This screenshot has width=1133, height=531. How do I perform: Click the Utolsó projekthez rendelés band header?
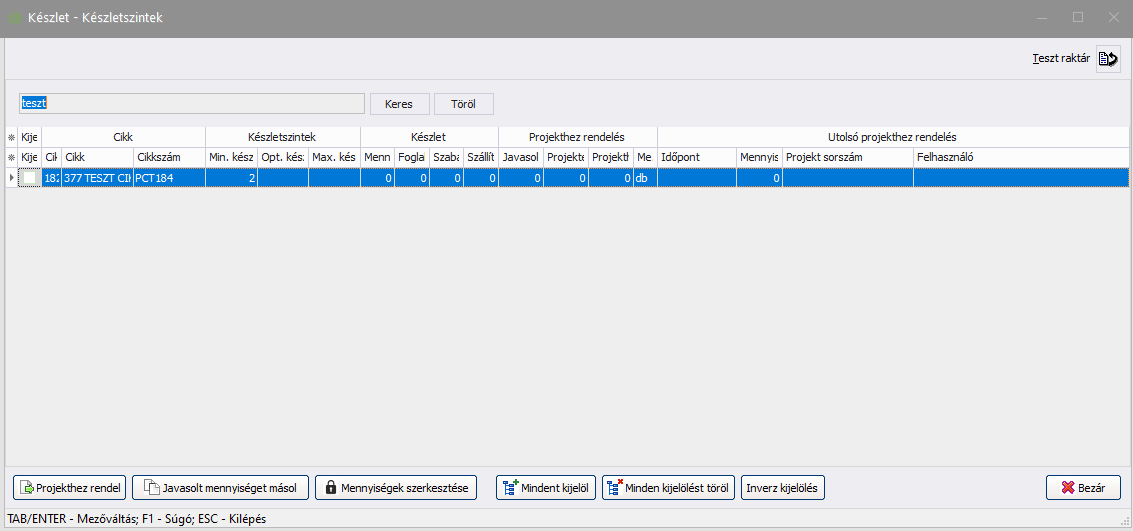(893, 137)
